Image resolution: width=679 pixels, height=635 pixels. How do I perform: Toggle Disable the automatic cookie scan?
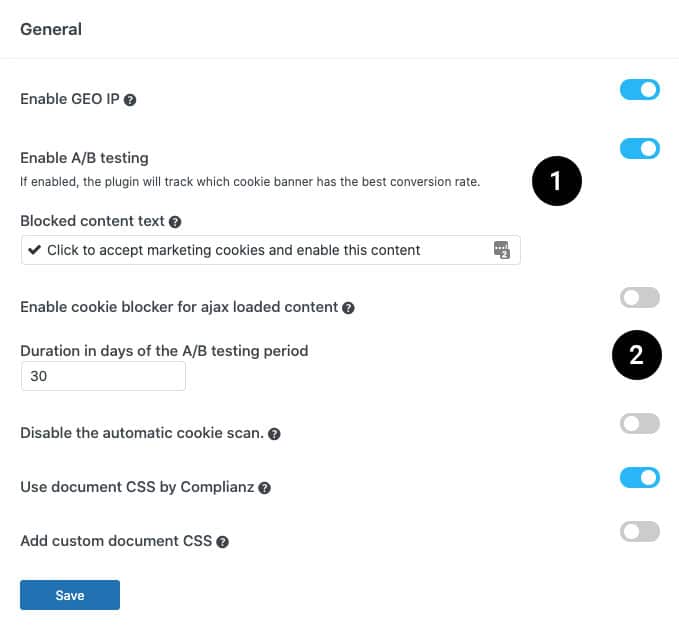640,423
